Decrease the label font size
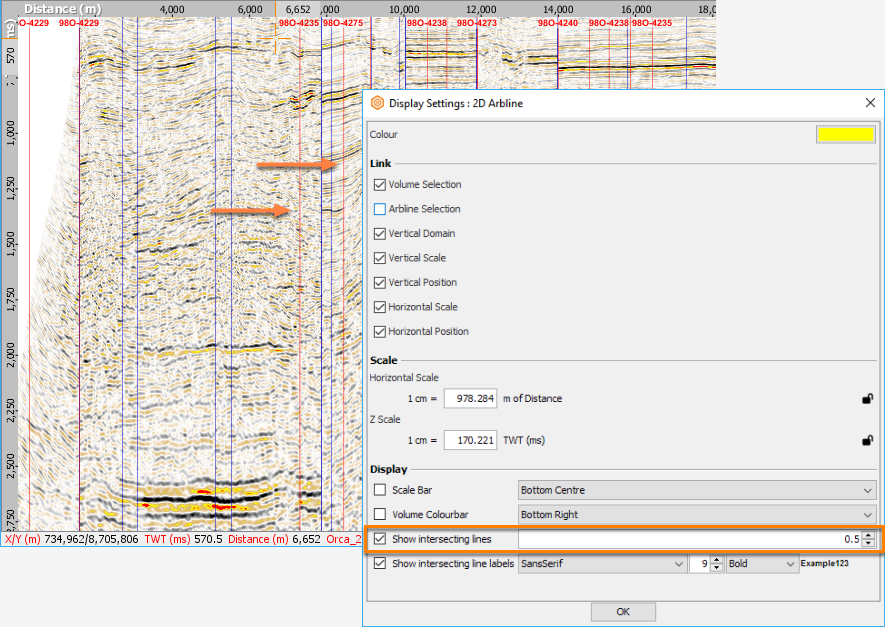This screenshot has width=885, height=627. [x=717, y=568]
